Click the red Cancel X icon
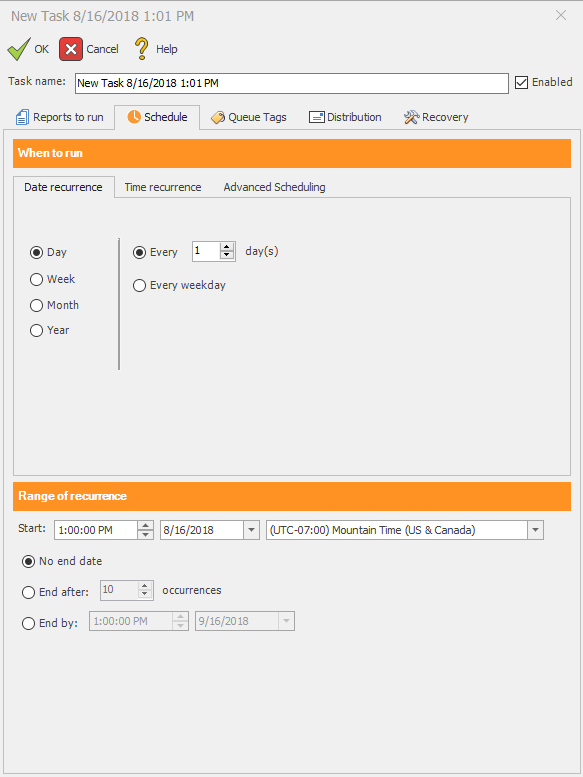The image size is (583, 777). (71, 49)
